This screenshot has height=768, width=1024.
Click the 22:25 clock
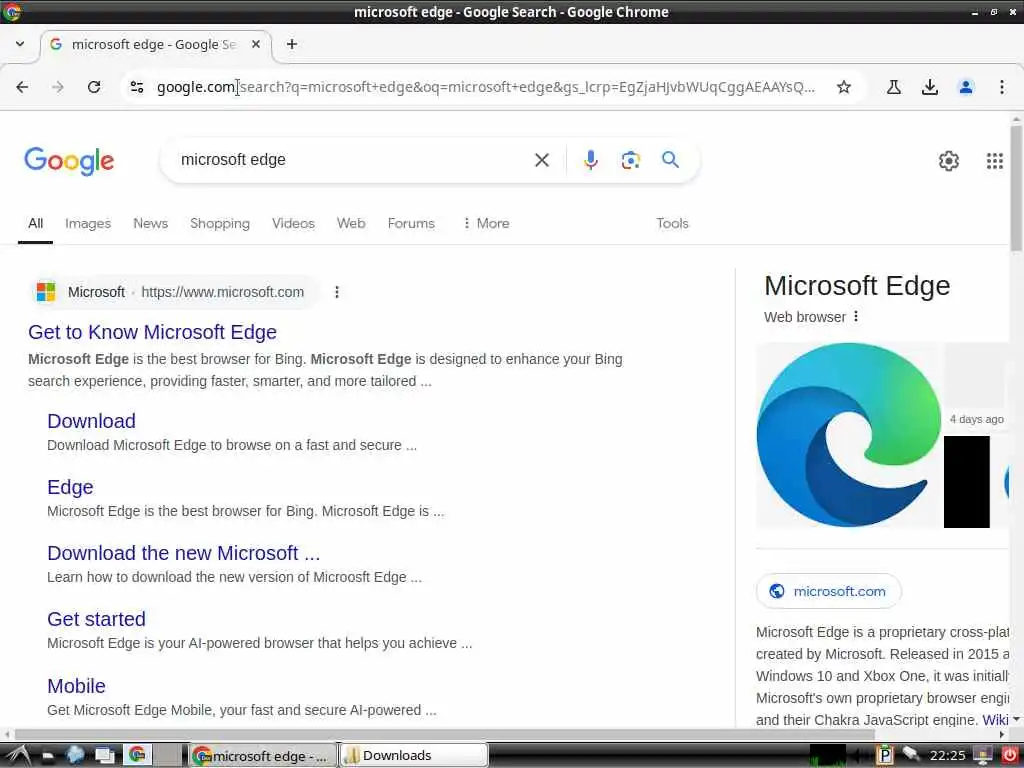(x=947, y=756)
